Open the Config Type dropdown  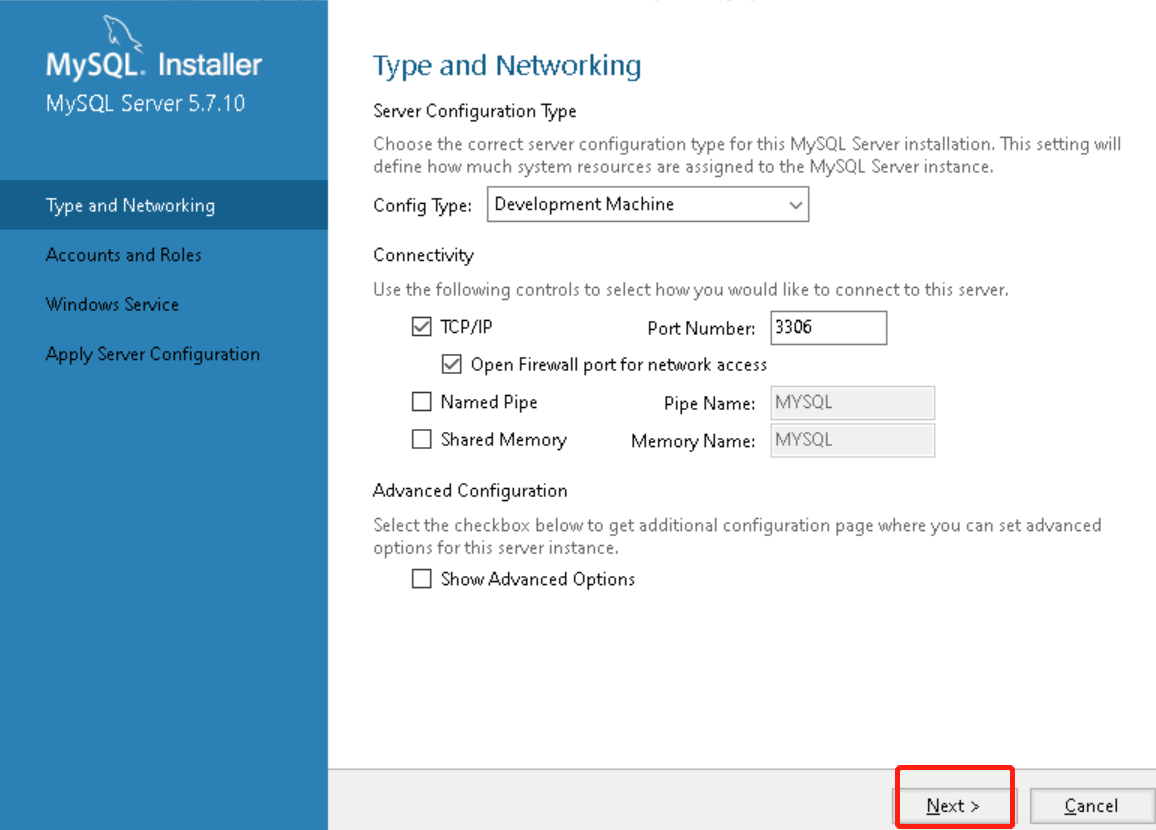[x=647, y=205]
